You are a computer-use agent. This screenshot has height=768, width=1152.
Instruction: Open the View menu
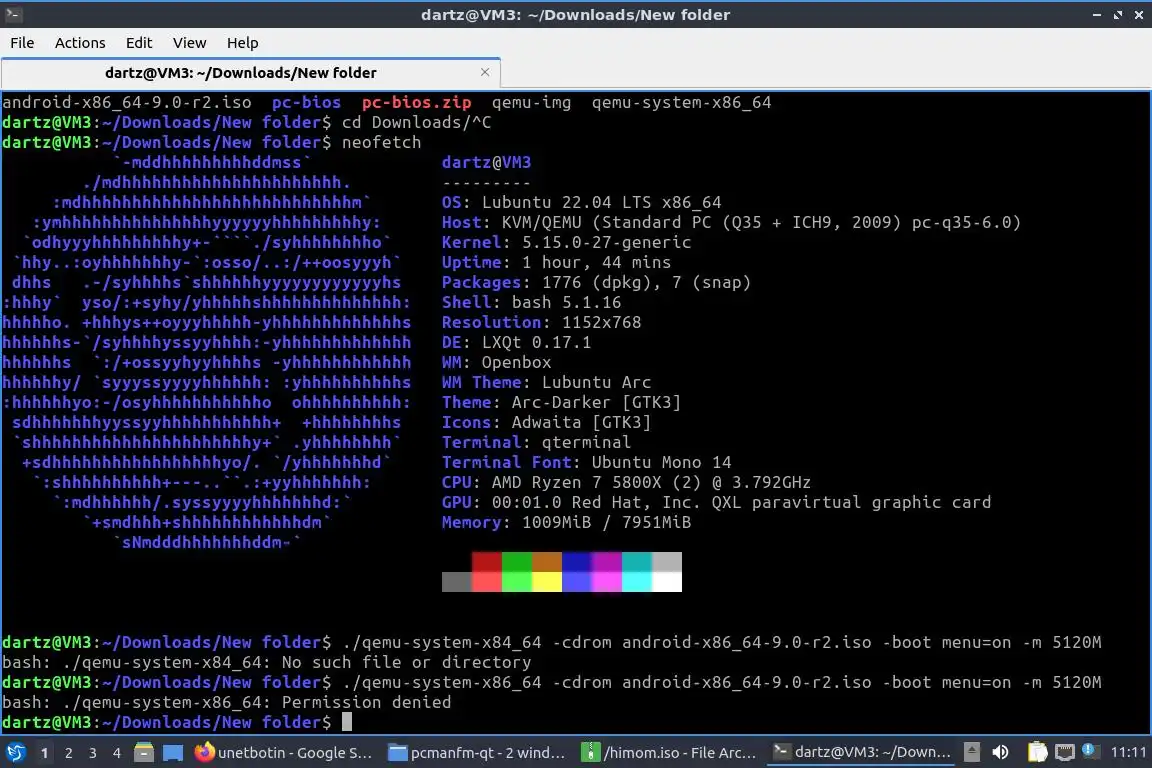coord(190,43)
